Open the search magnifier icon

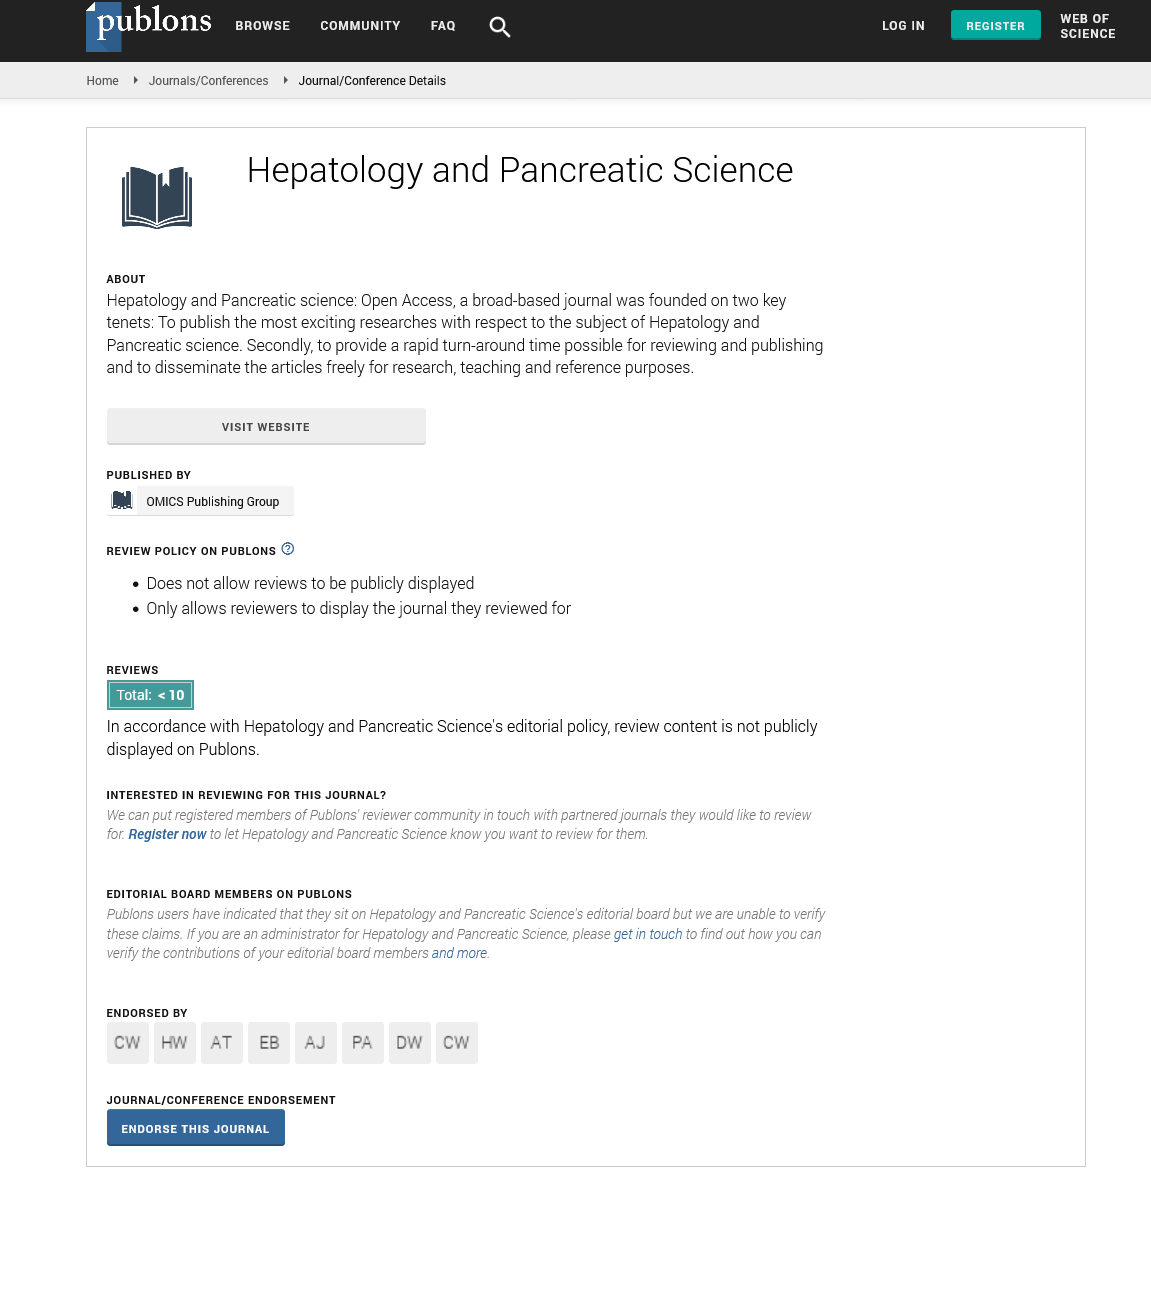[499, 27]
